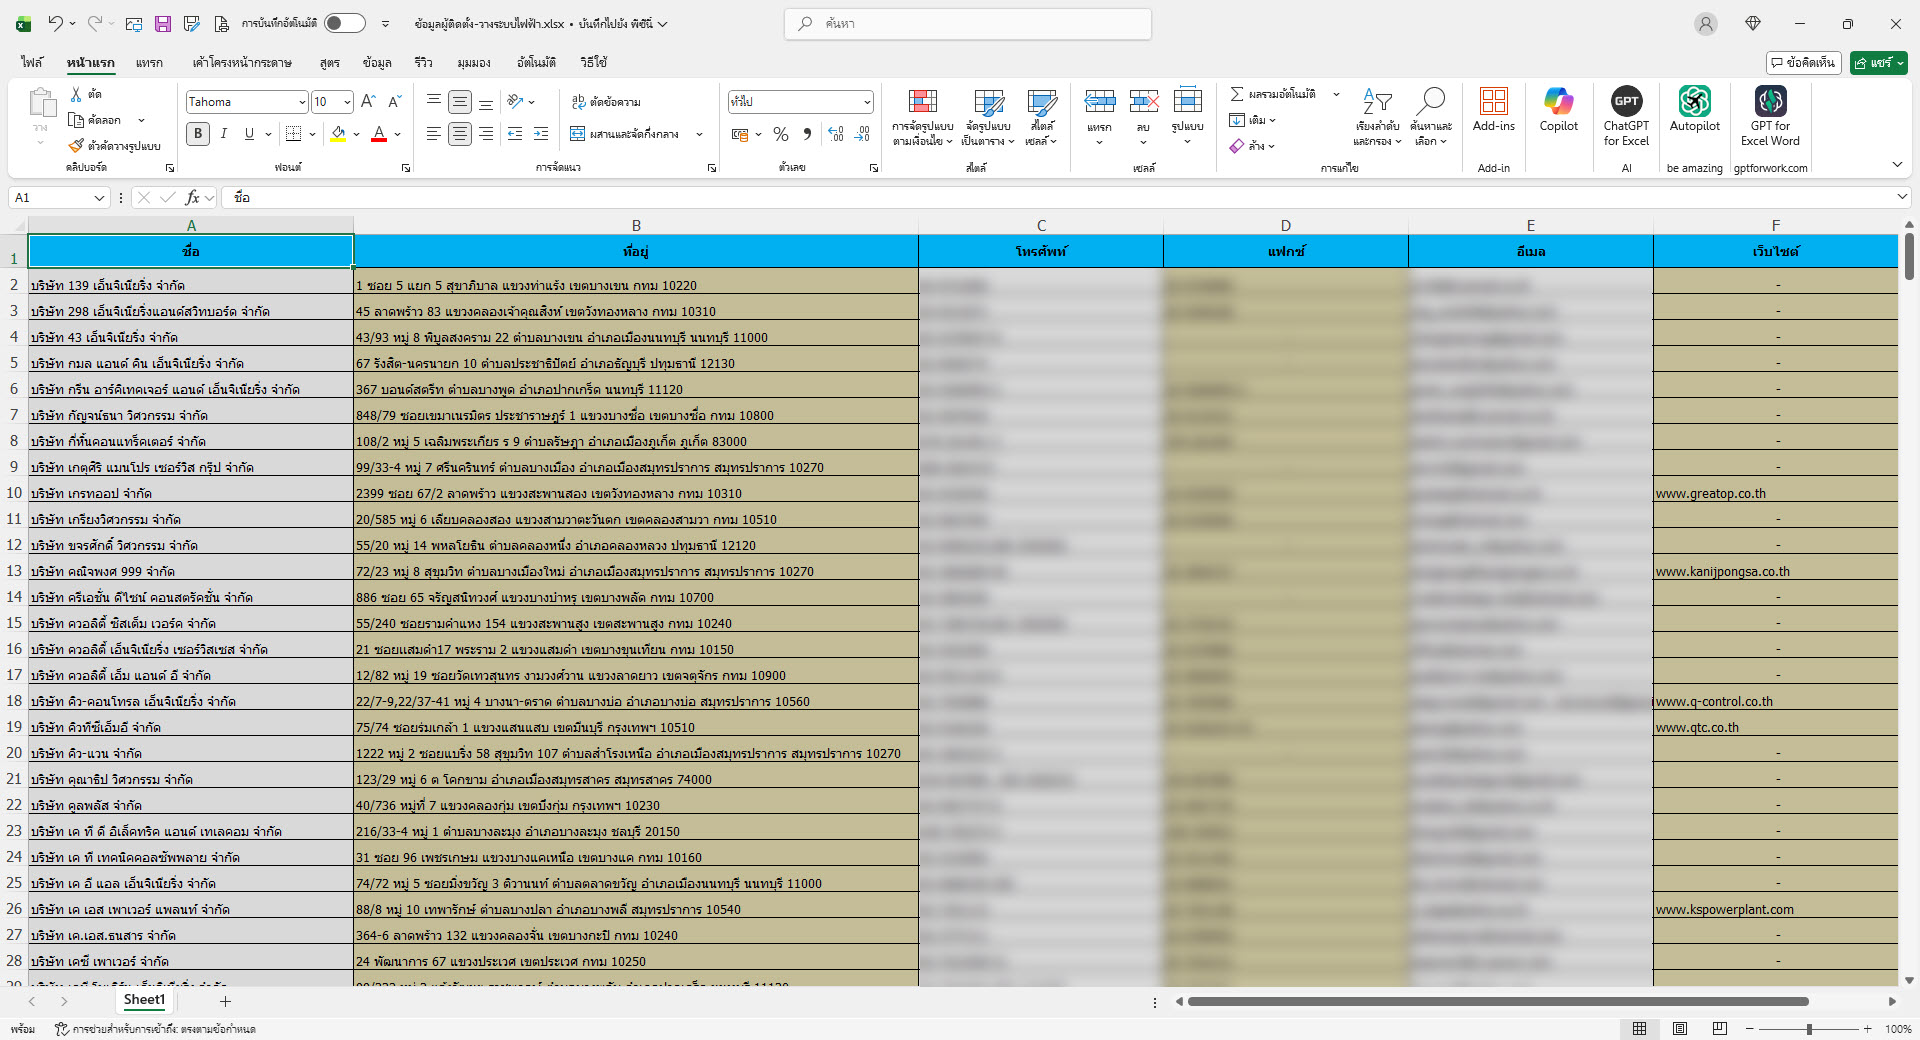The height and width of the screenshot is (1040, 1920).
Task: Open GPT for Excel Word add-in
Action: pos(1770,110)
